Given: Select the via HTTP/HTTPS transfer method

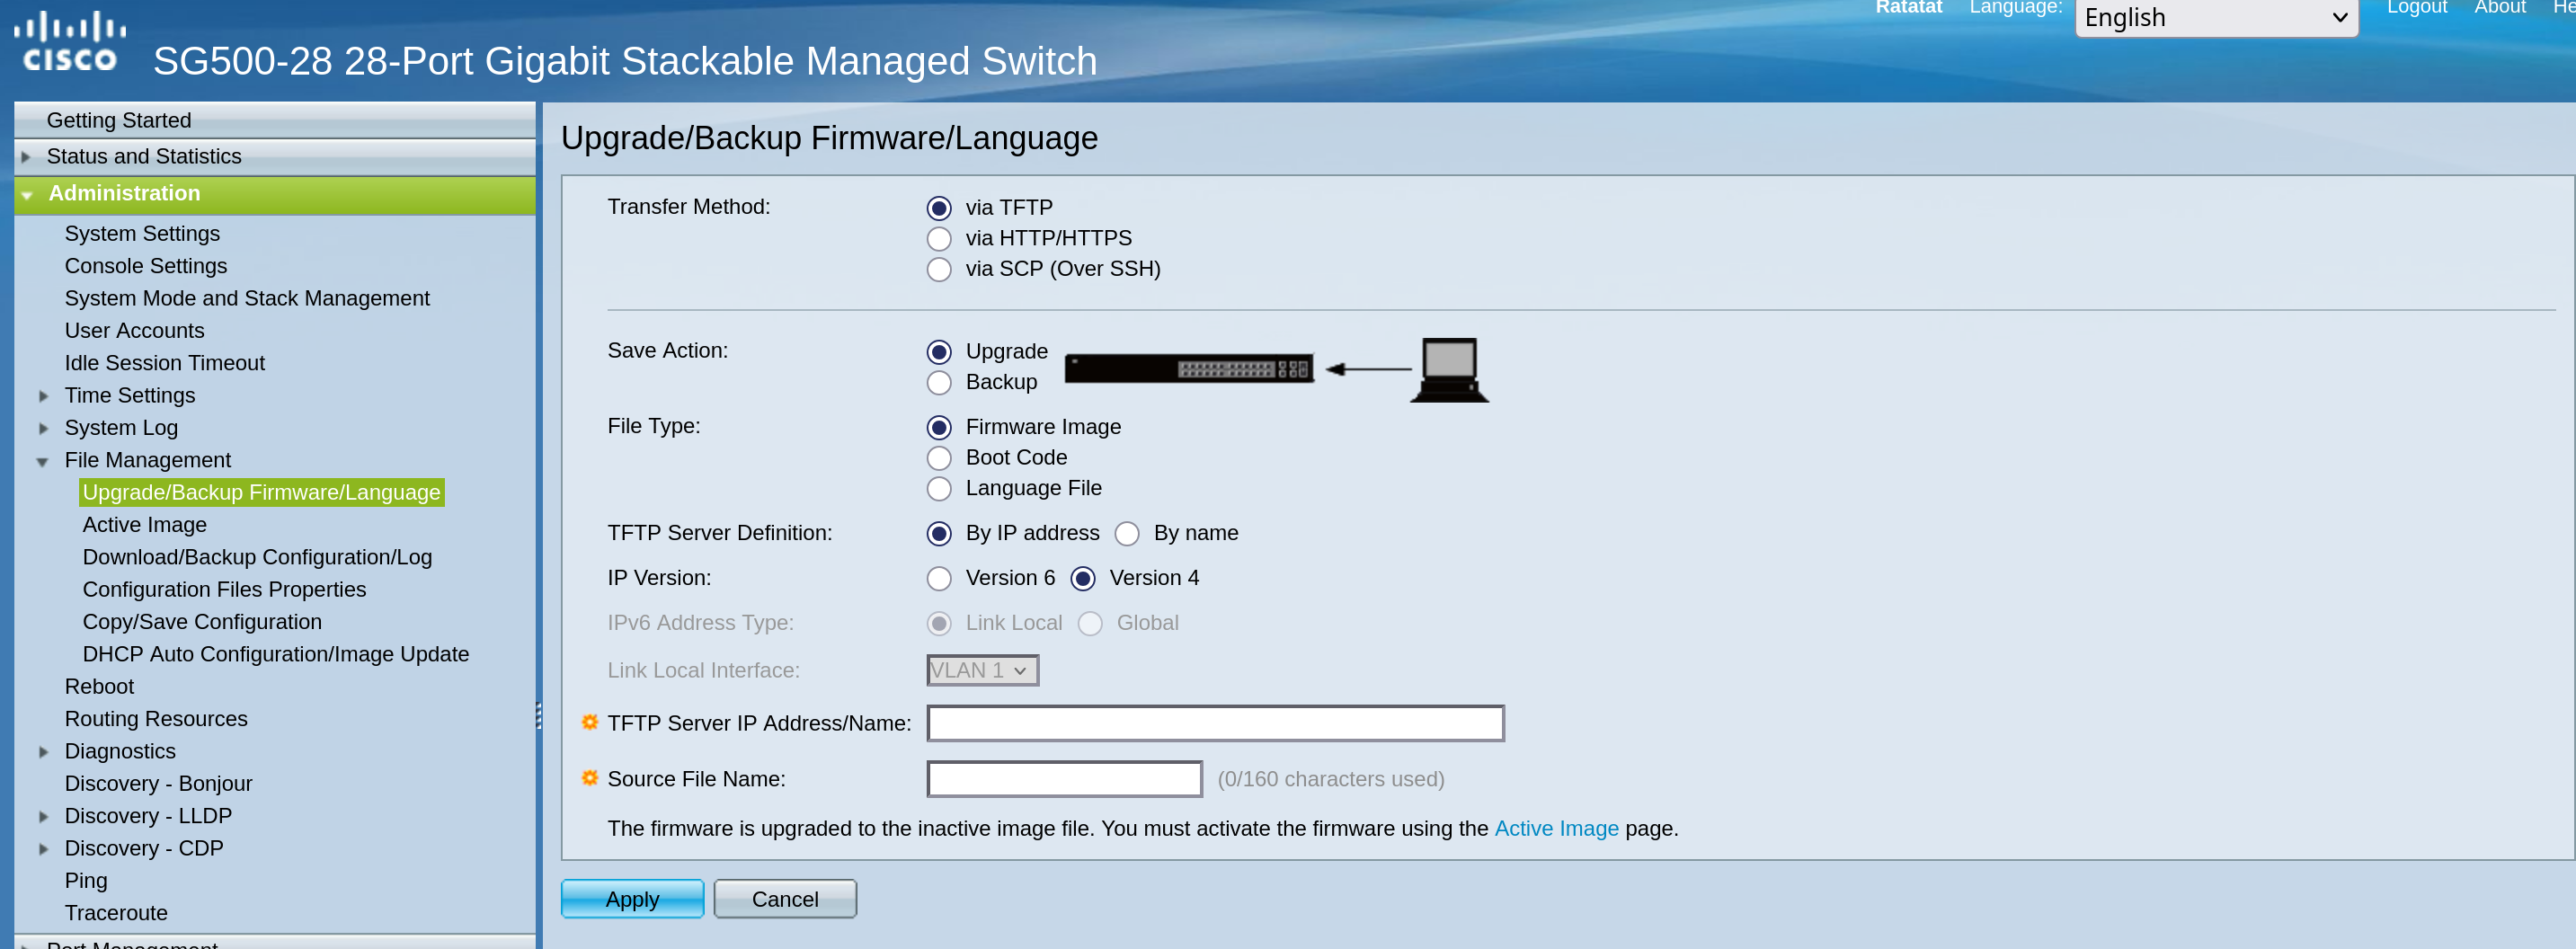Looking at the screenshot, I should click(939, 239).
